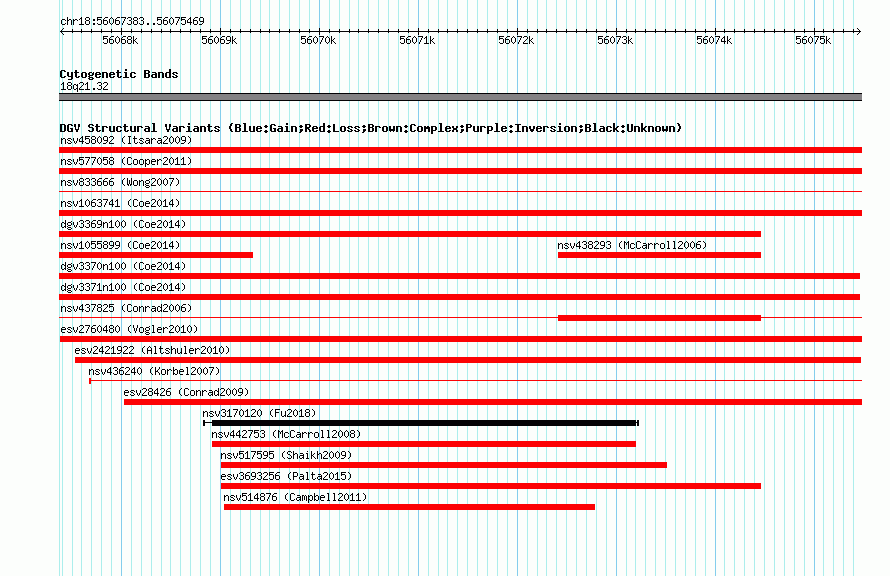Image resolution: width=890 pixels, height=576 pixels.
Task: Open esv28426 (Conrad2009) label
Action: click(186, 392)
